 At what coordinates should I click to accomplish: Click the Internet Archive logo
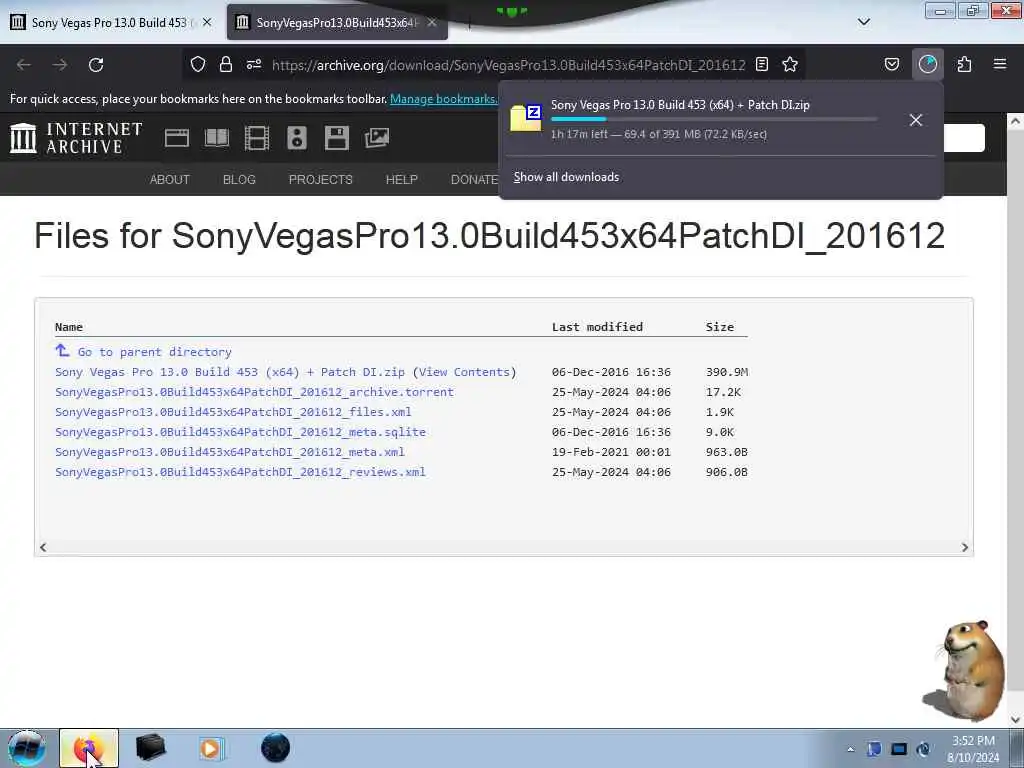(x=76, y=138)
